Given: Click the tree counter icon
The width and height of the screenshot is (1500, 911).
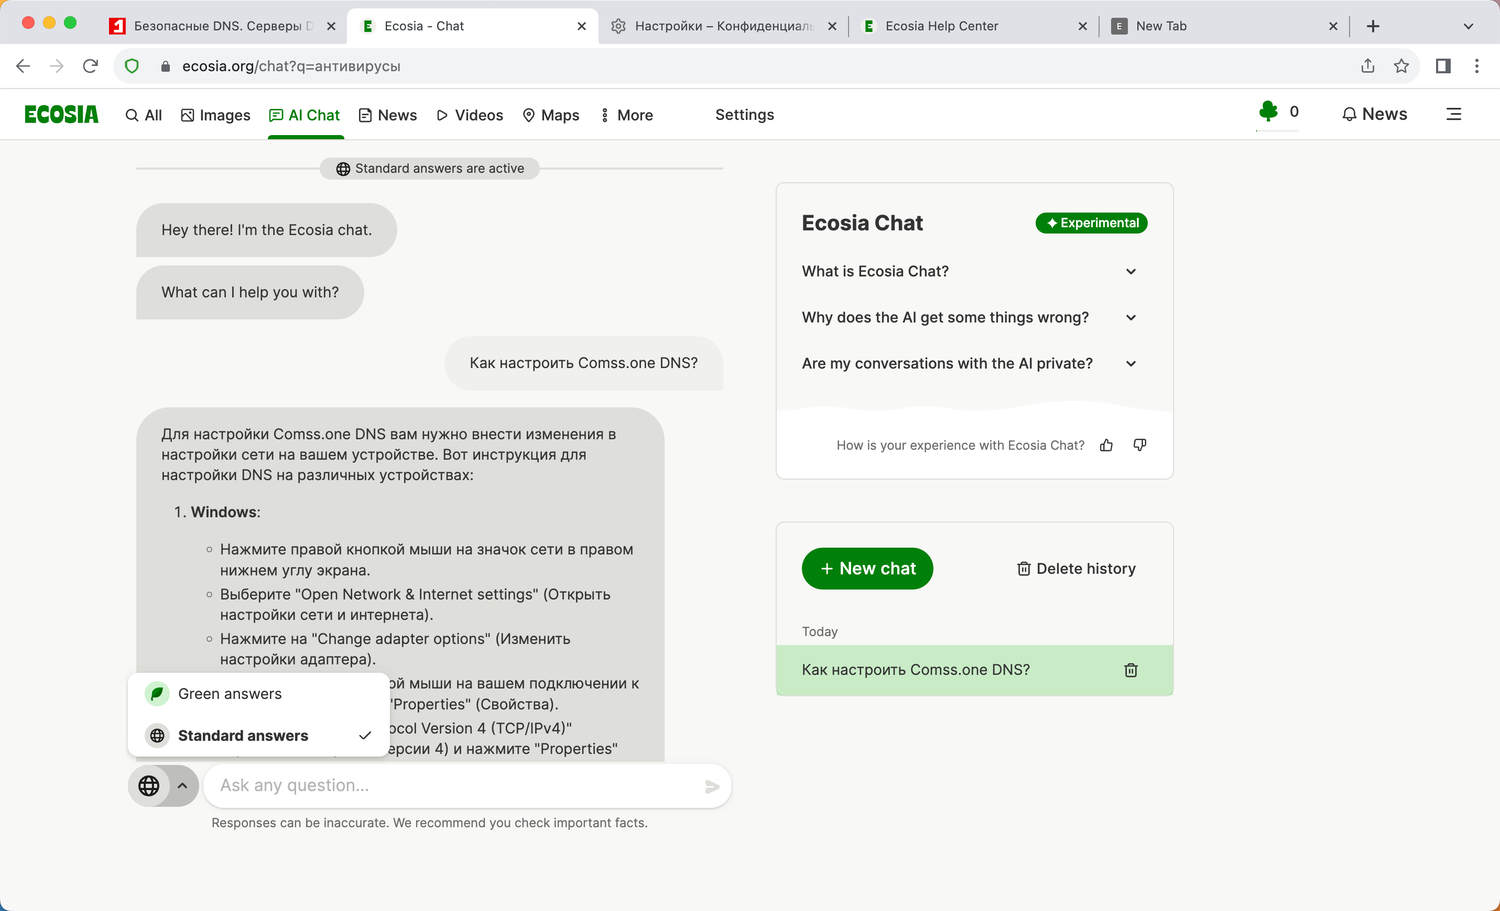Looking at the screenshot, I should 1269,112.
